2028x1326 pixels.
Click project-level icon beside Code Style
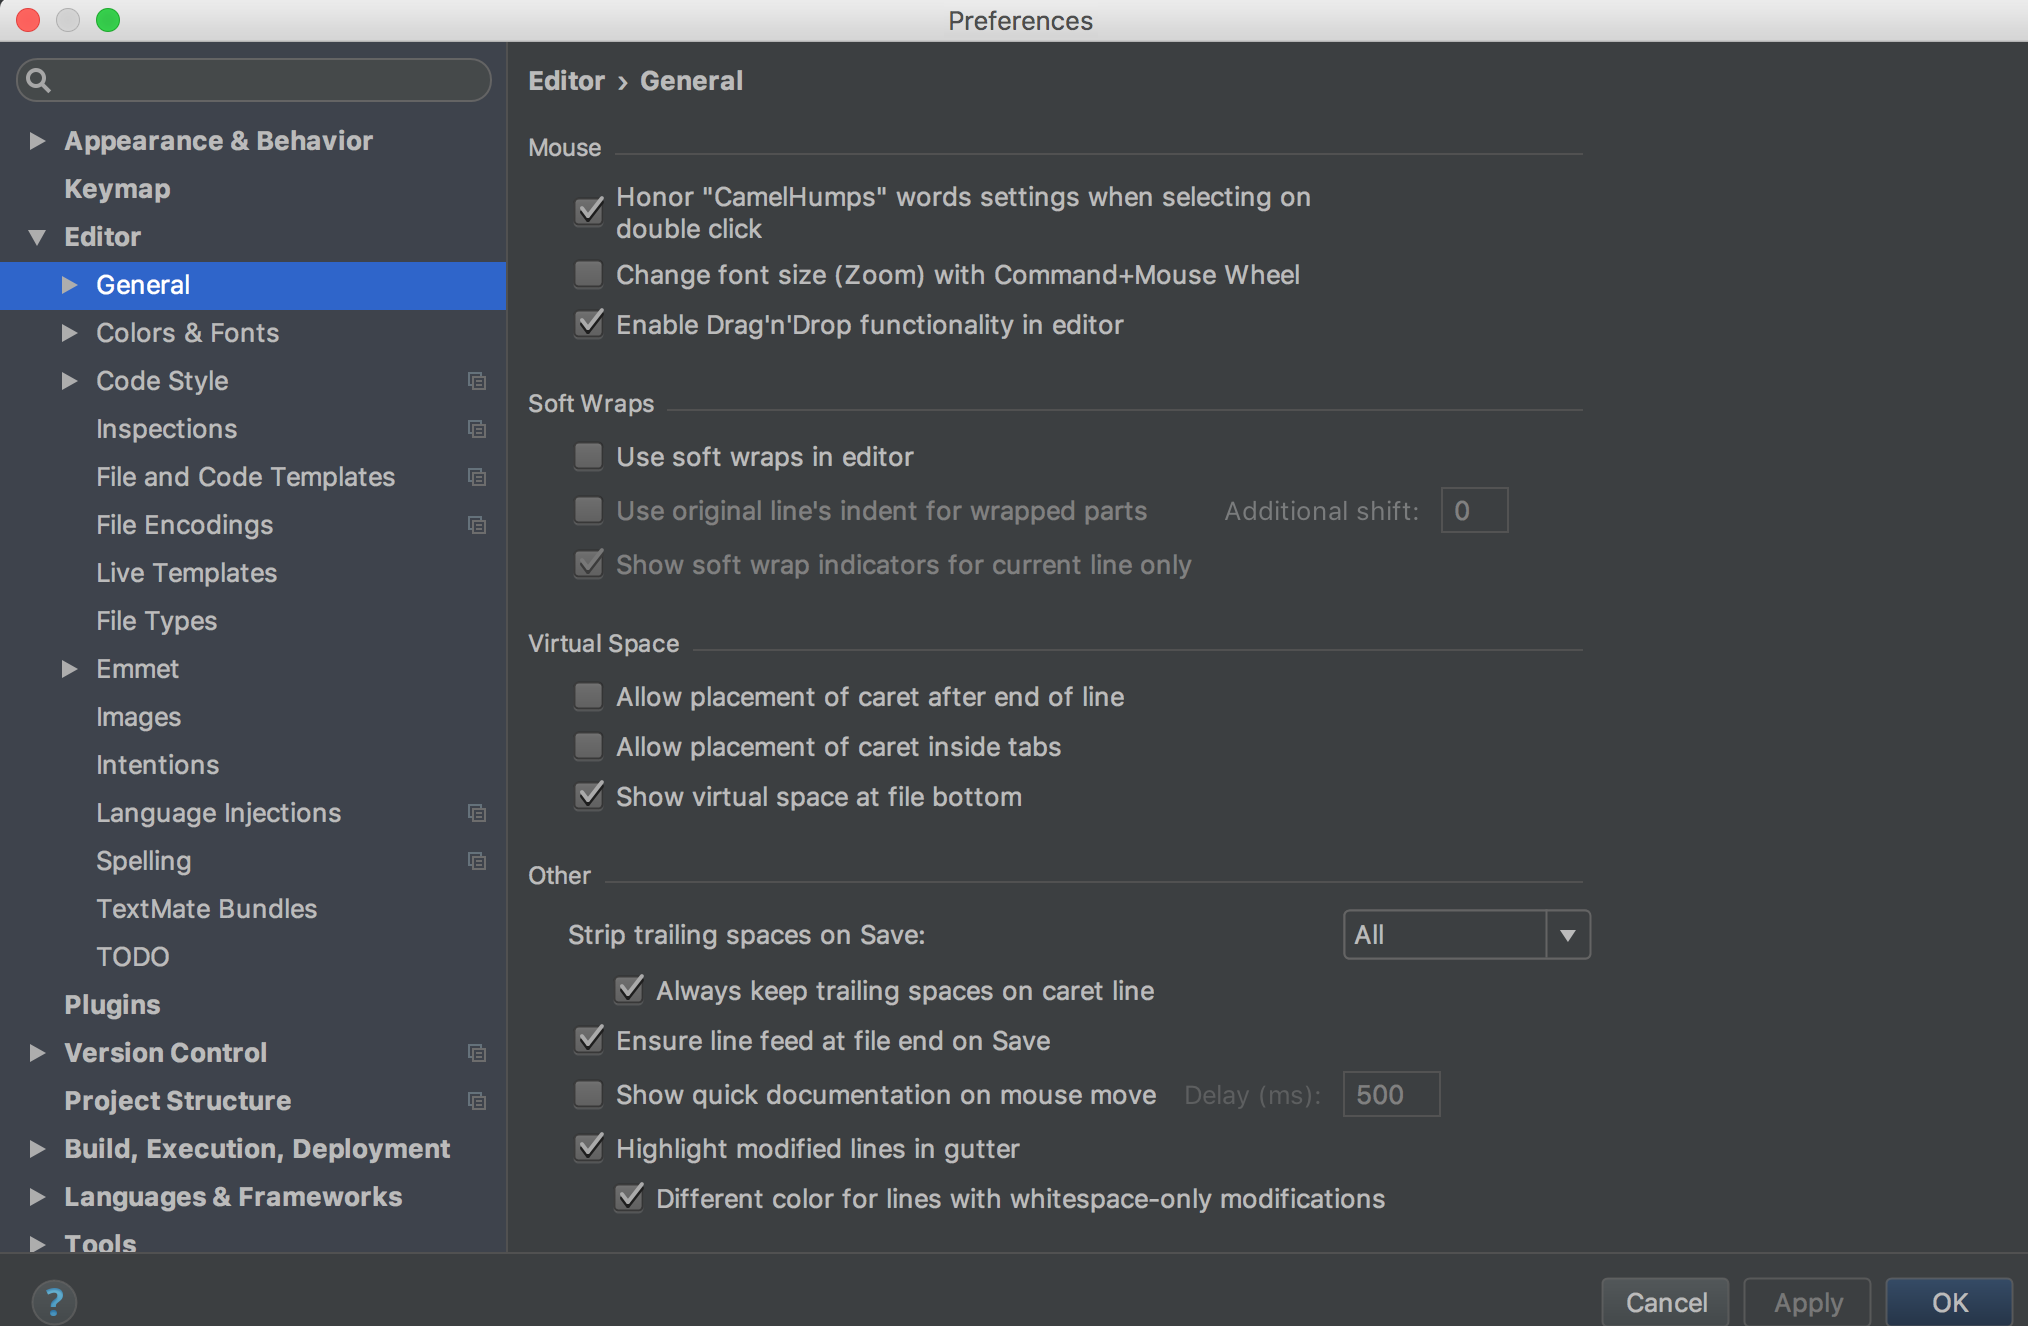[x=477, y=381]
